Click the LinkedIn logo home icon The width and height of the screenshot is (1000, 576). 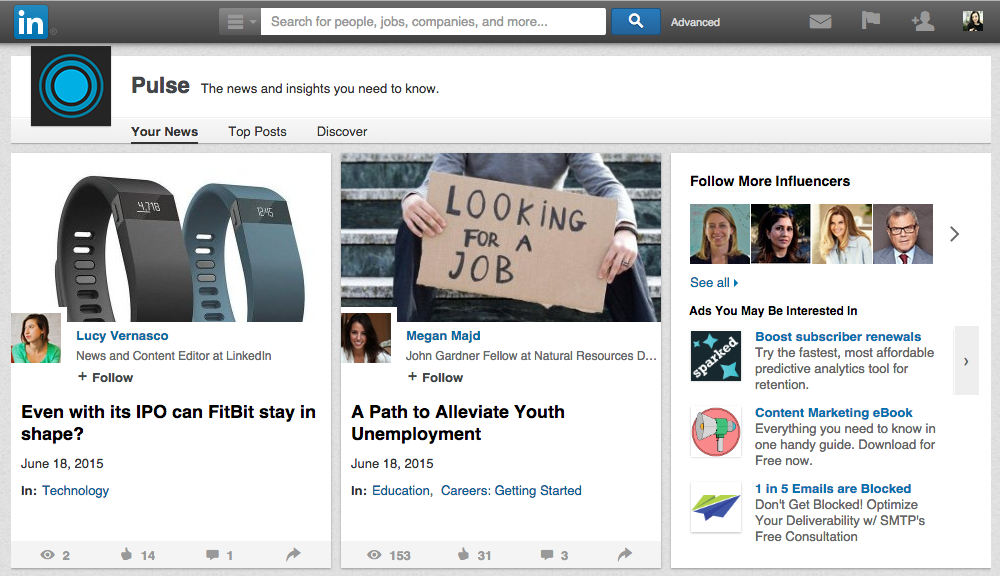point(30,21)
